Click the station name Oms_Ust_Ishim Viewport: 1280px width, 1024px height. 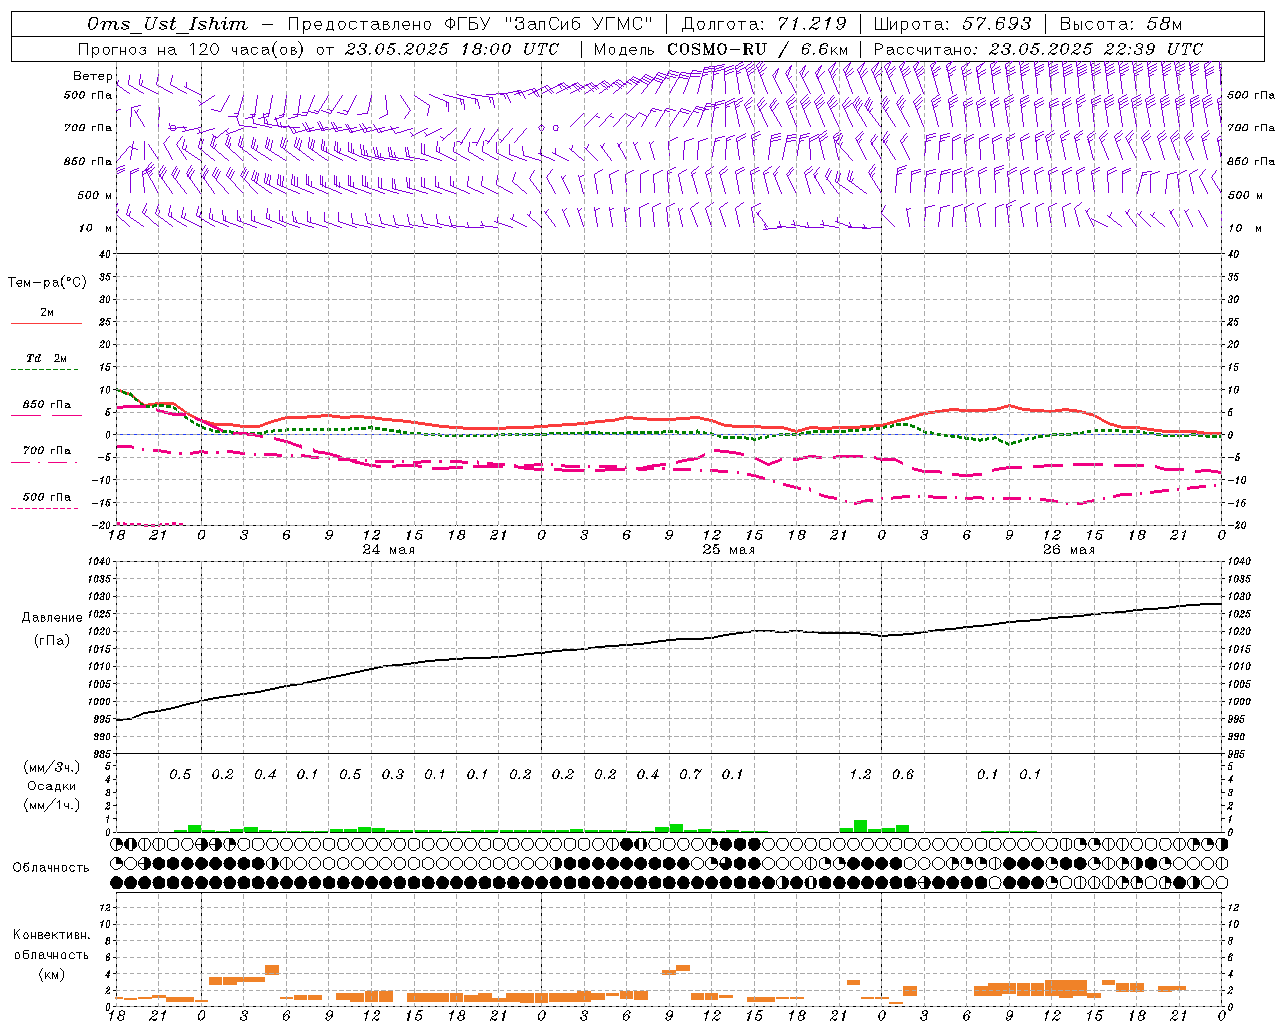[167, 24]
